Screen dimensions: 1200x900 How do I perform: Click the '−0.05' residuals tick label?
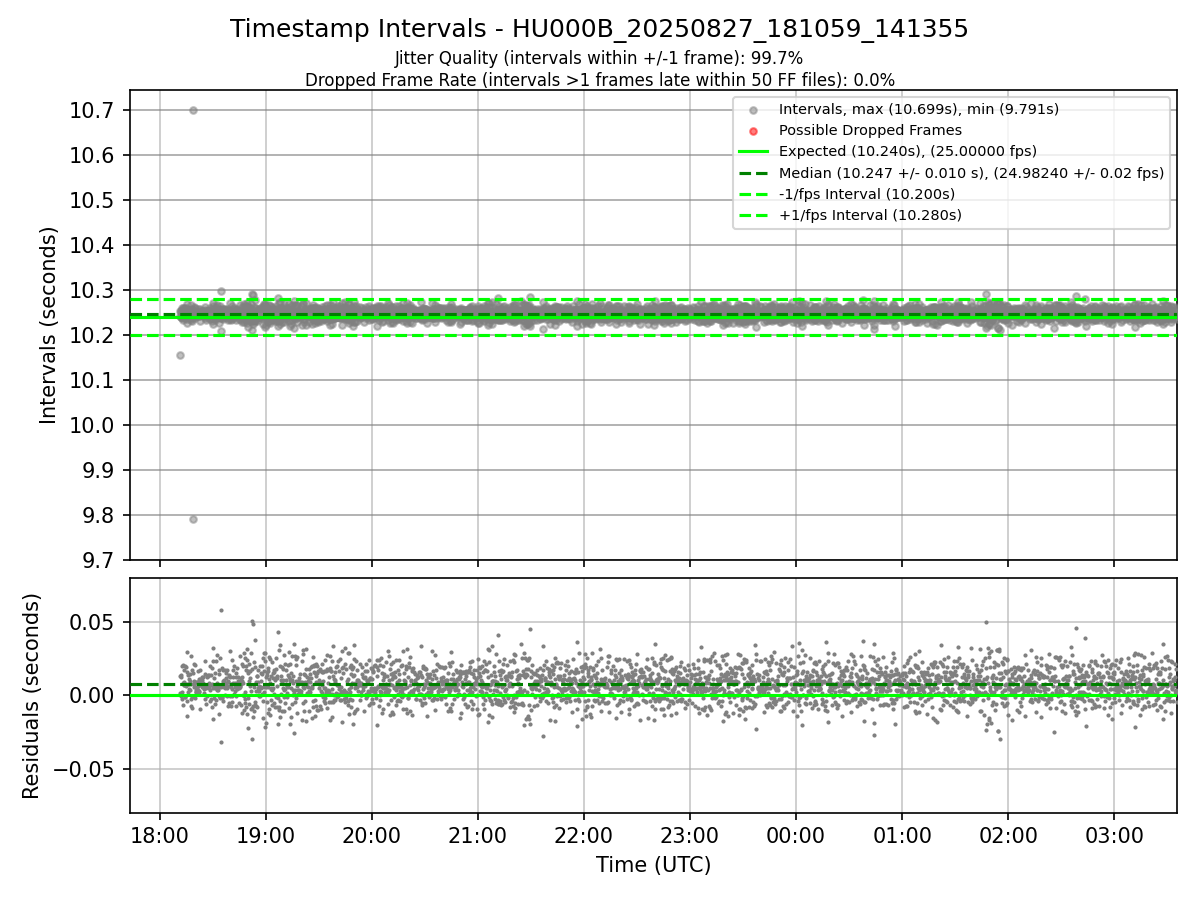coord(85,769)
